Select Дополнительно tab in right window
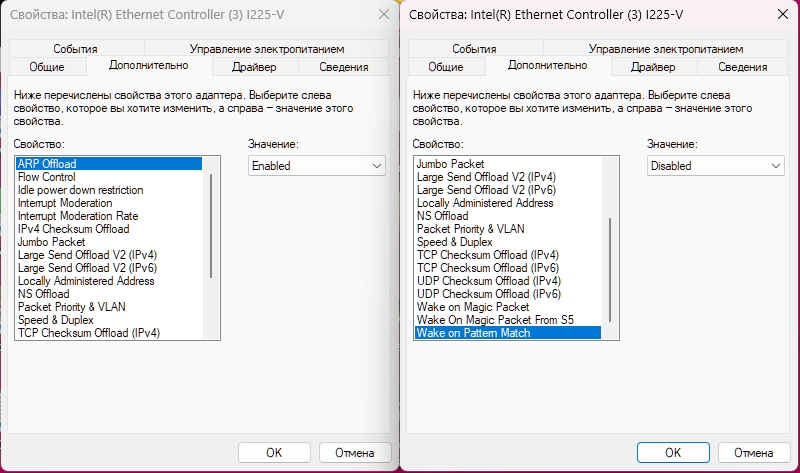 (547, 65)
